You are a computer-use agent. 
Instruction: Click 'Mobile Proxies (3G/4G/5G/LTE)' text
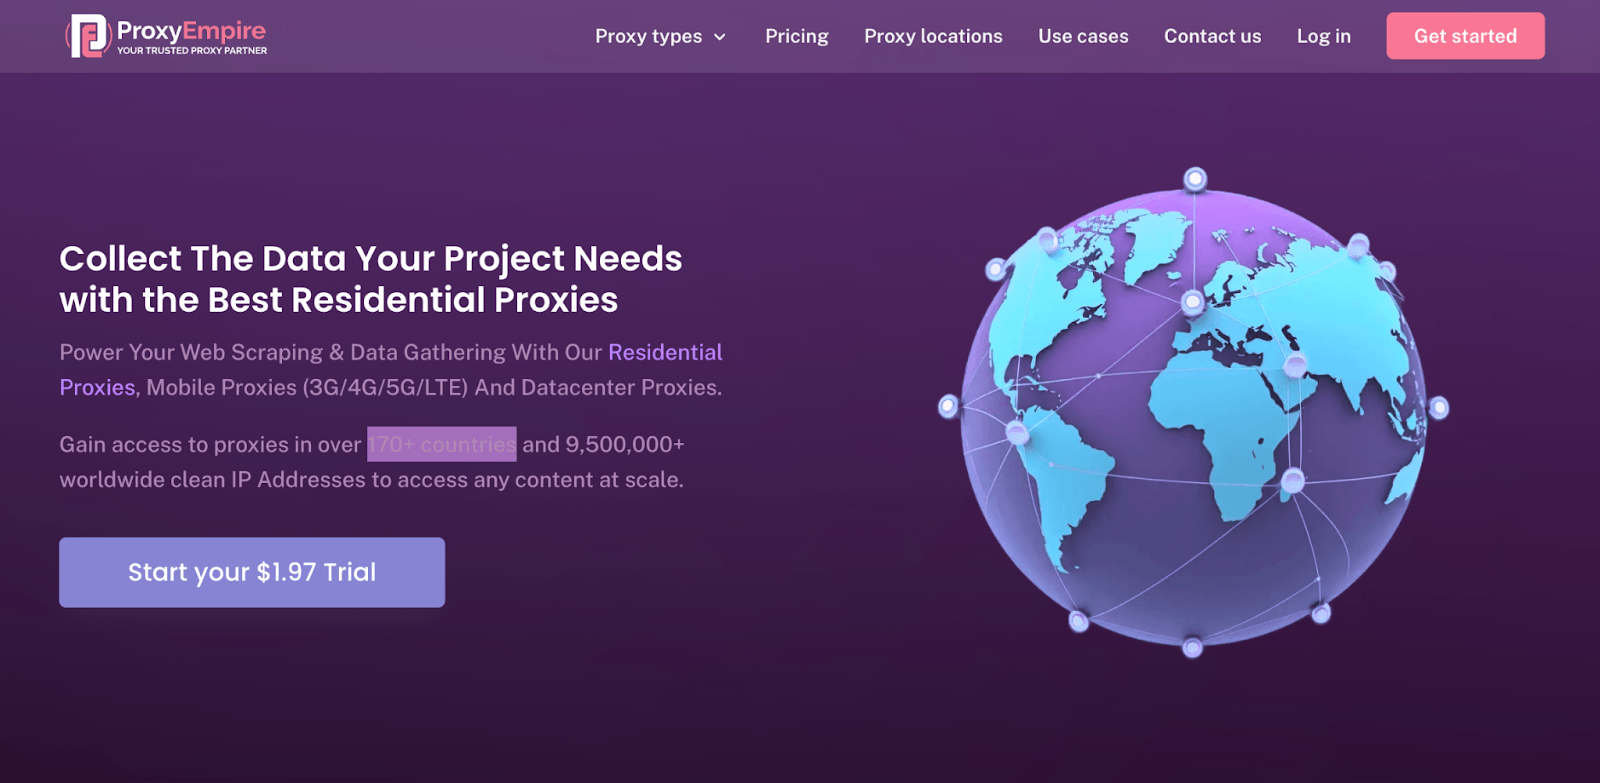[x=307, y=387]
